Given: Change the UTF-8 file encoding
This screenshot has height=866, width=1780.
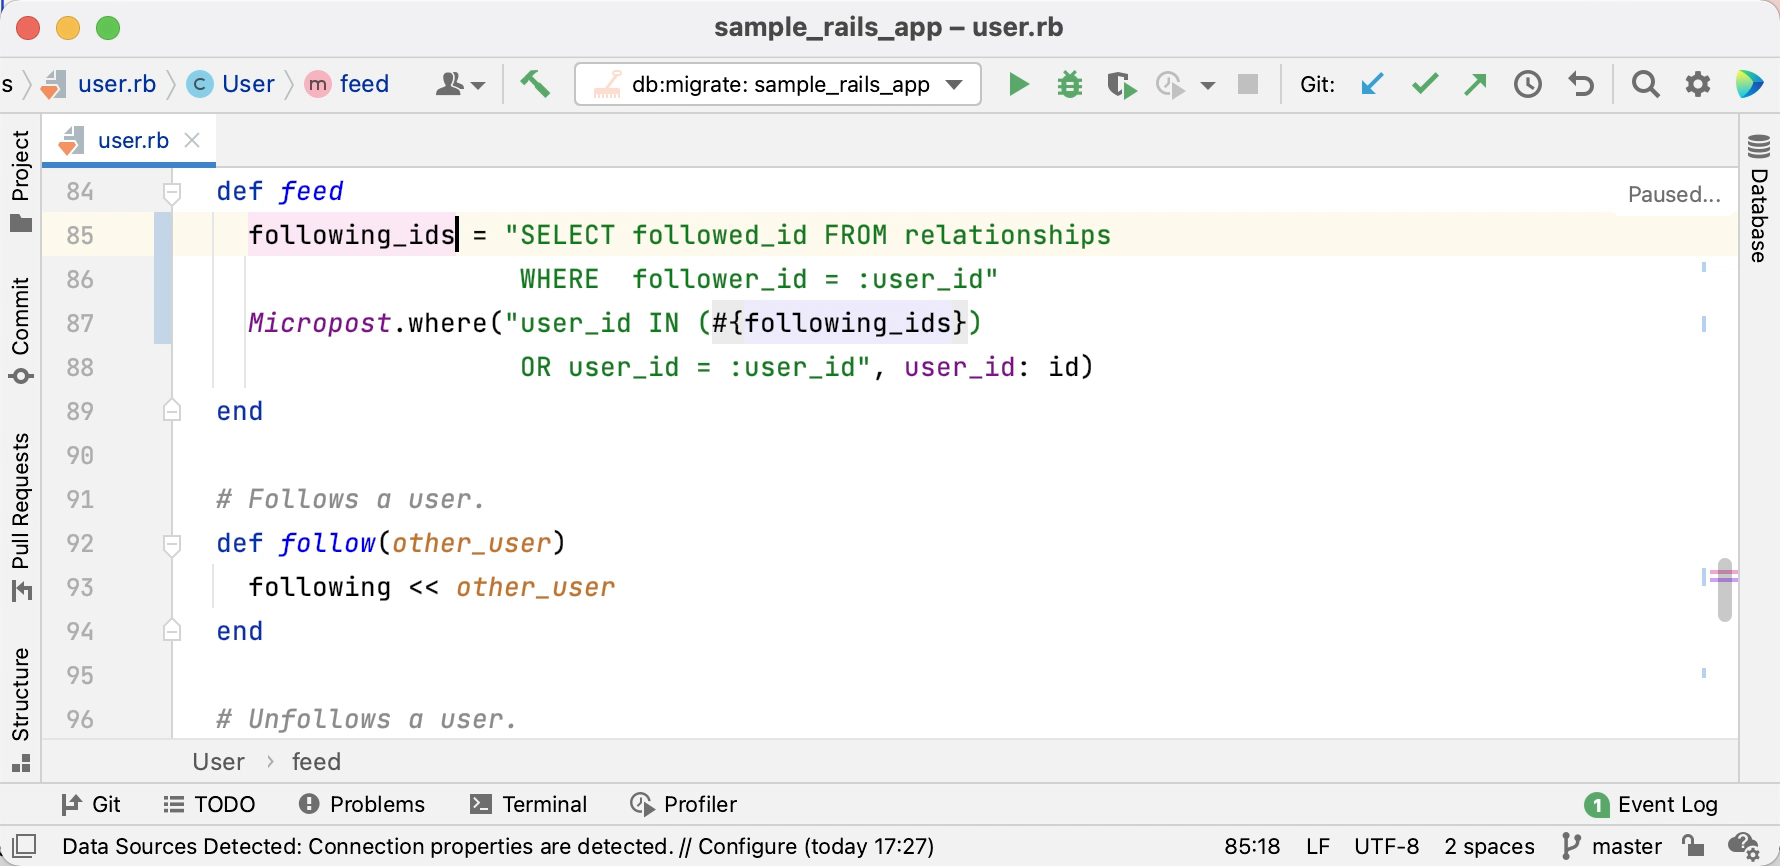Looking at the screenshot, I should [1387, 846].
